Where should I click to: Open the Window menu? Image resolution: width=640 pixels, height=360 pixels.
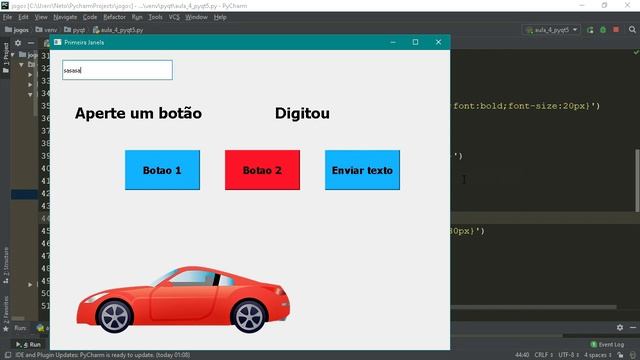196,17
